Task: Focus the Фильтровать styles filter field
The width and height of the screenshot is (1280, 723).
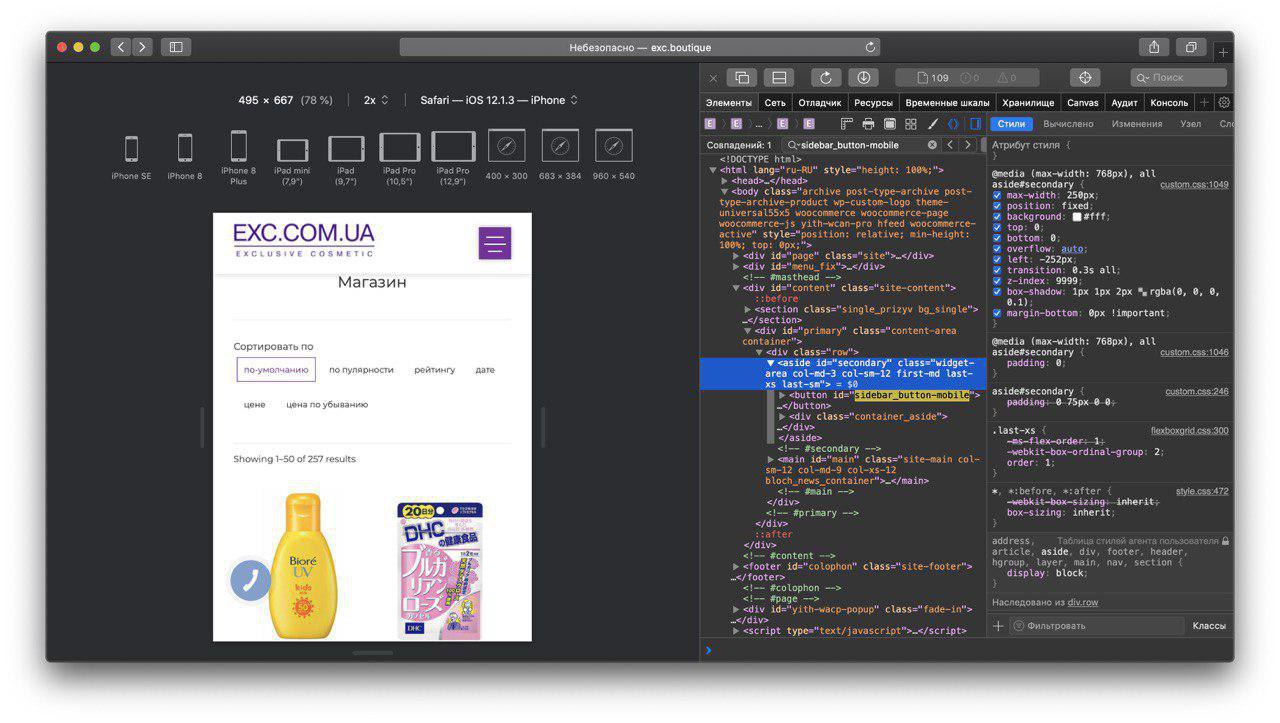Action: pyautogui.click(x=1097, y=626)
